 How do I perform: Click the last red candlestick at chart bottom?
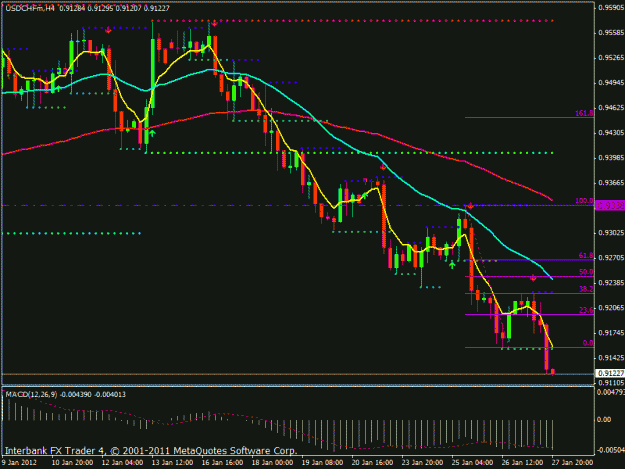coord(552,372)
